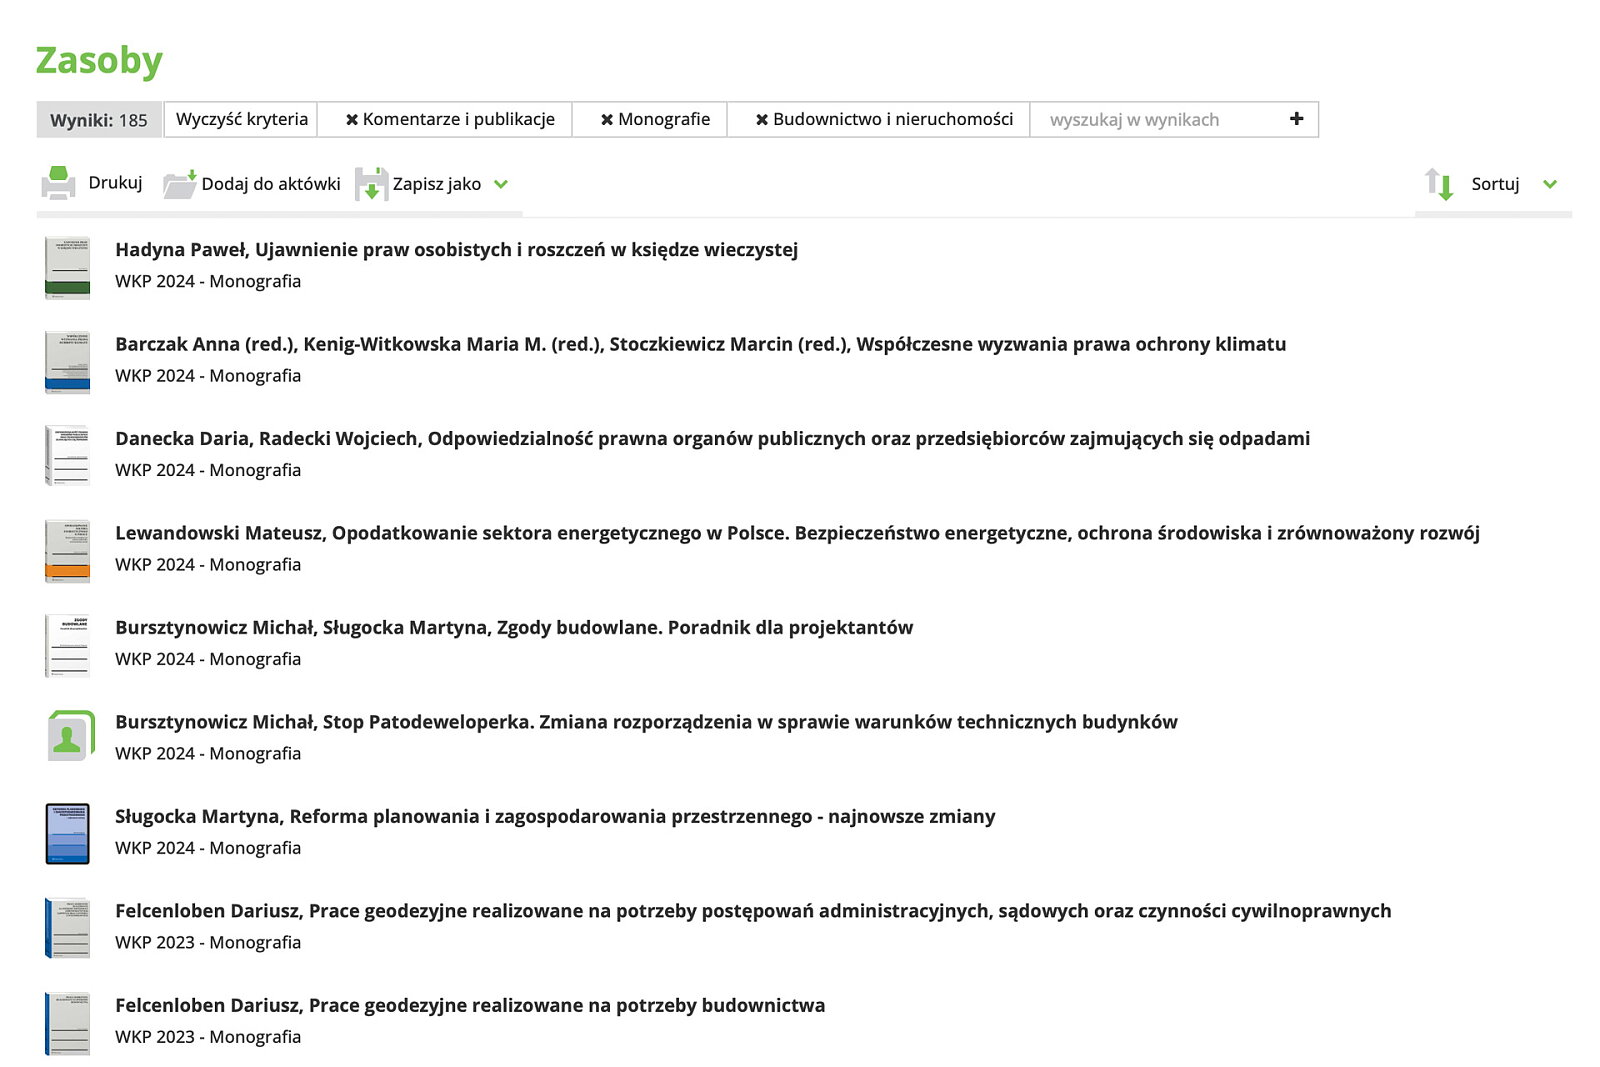Remove the Budownictwo i nieruchomości filter

[762, 120]
